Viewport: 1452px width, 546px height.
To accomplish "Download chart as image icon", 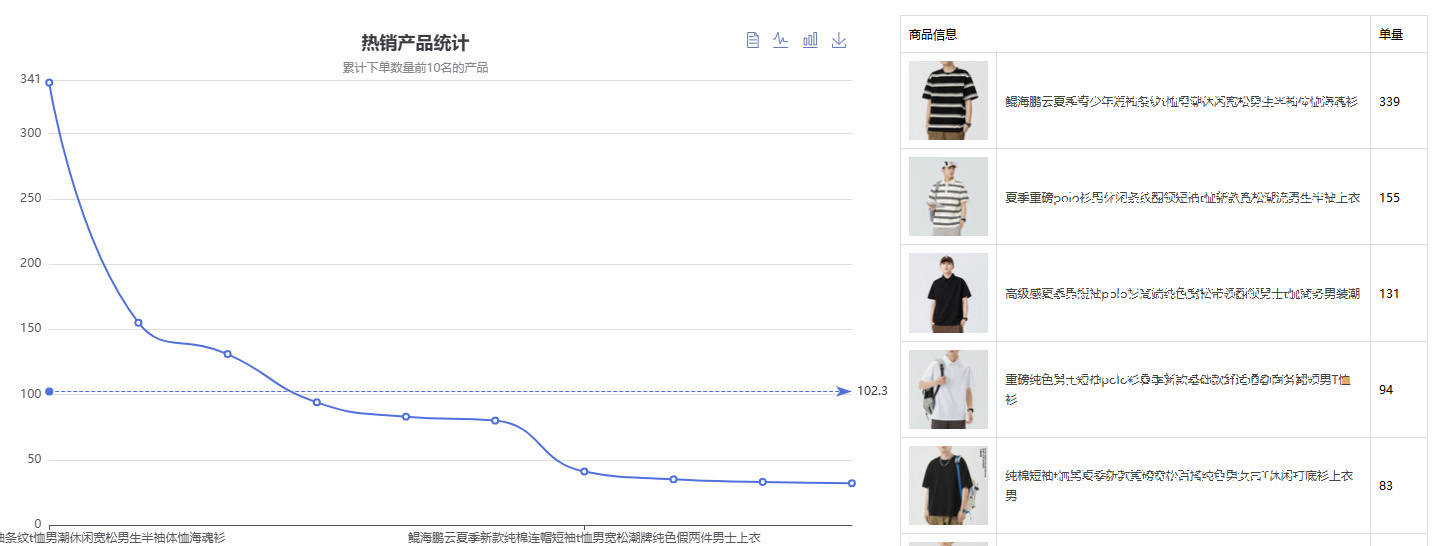I will point(839,40).
